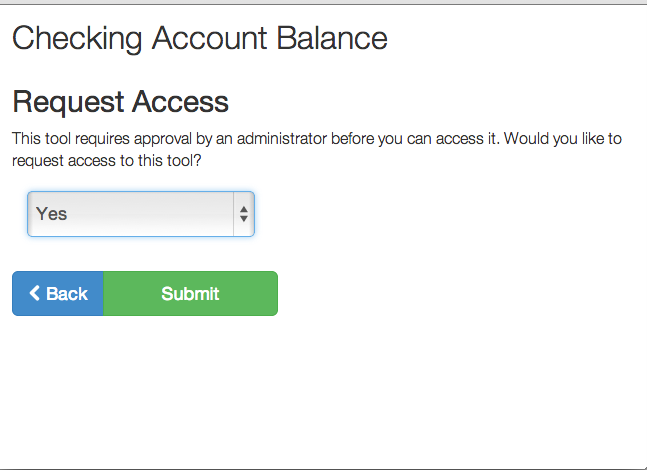Submit the access request
Image resolution: width=647 pixels, height=470 pixels.
pyautogui.click(x=190, y=293)
